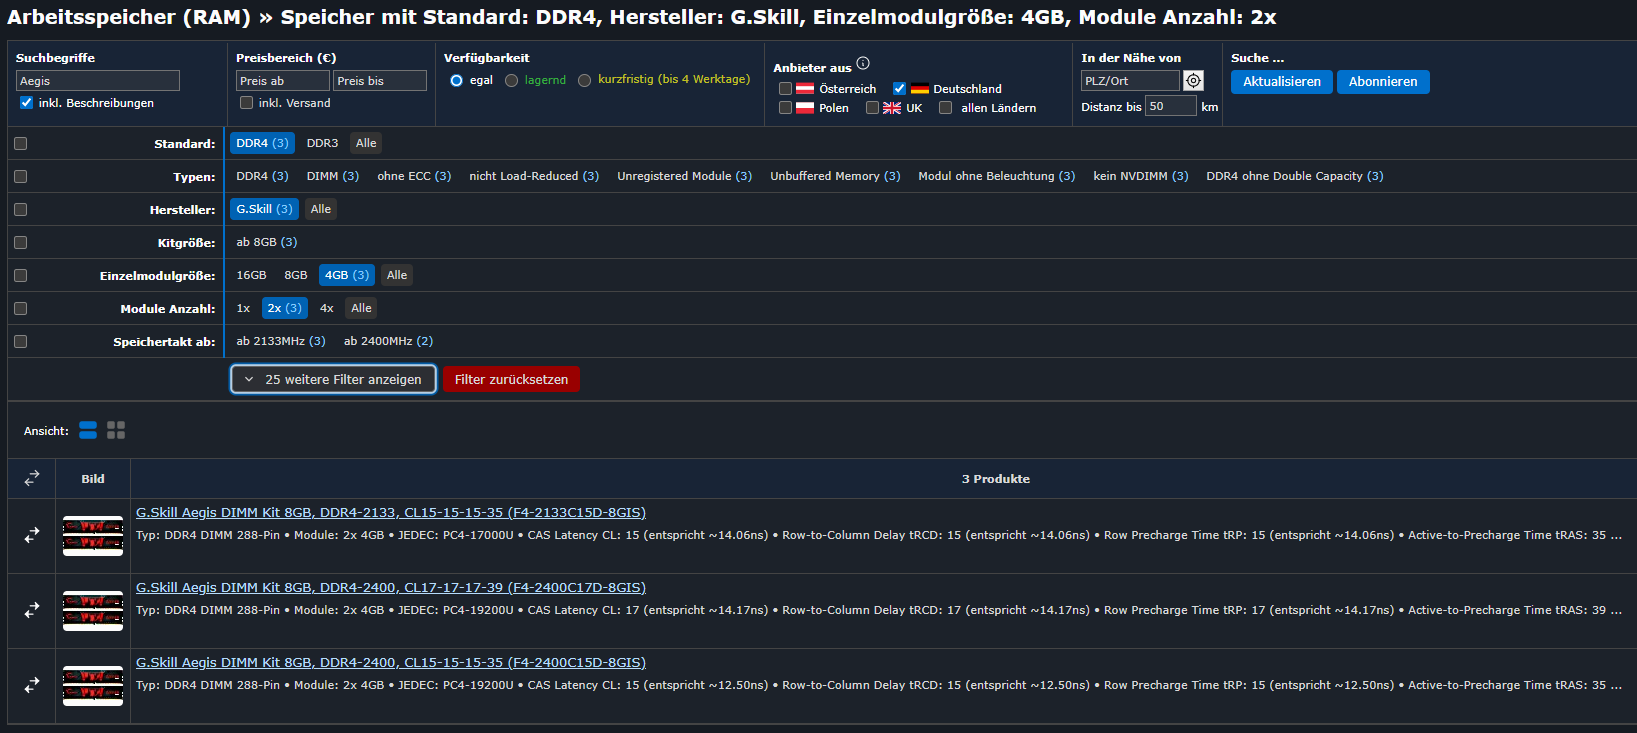The height and width of the screenshot is (733, 1637).
Task: Select DDR4 (3) in Standard filter
Action: point(262,143)
